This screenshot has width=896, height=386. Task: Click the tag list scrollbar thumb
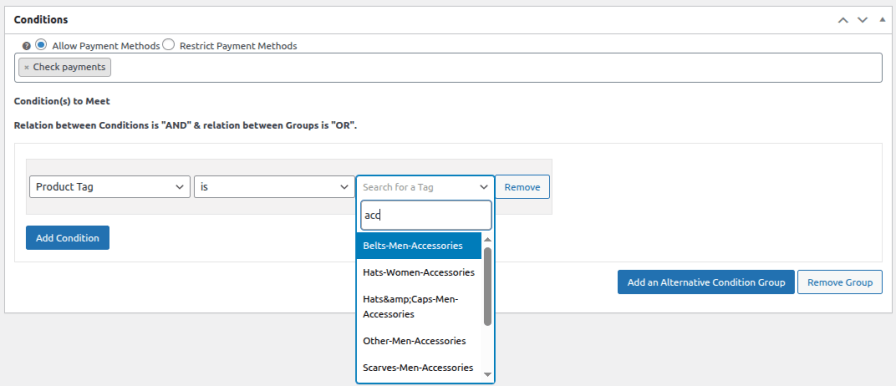(x=487, y=286)
